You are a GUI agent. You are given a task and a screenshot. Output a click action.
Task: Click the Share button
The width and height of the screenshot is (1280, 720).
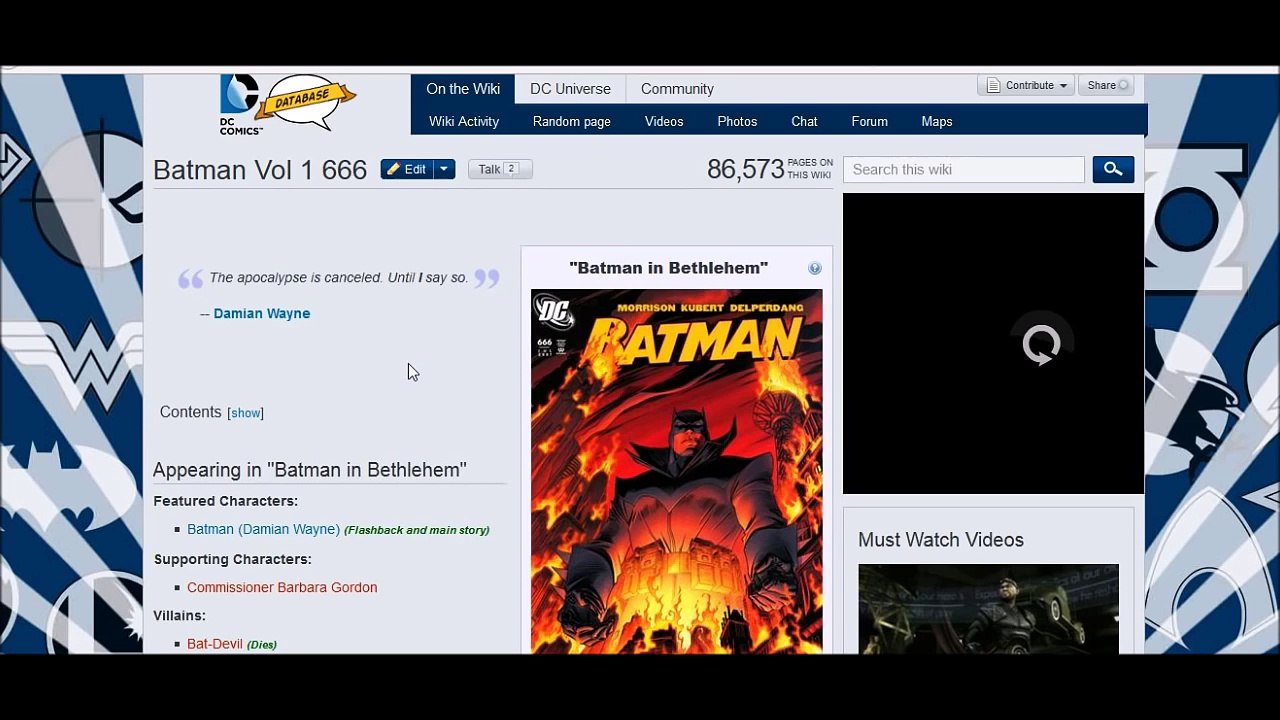(x=1106, y=85)
